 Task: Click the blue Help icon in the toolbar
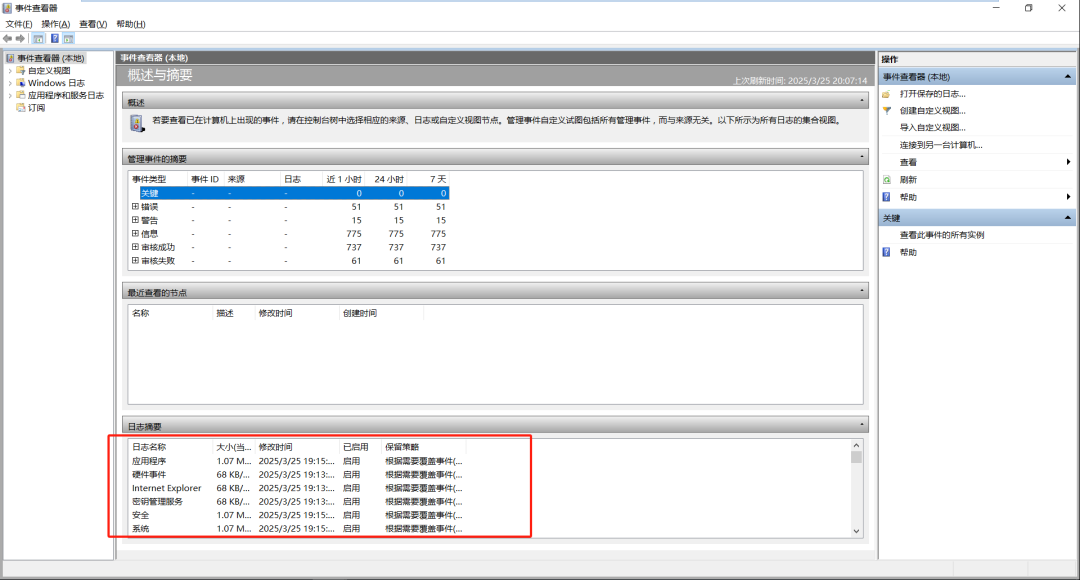(55, 38)
